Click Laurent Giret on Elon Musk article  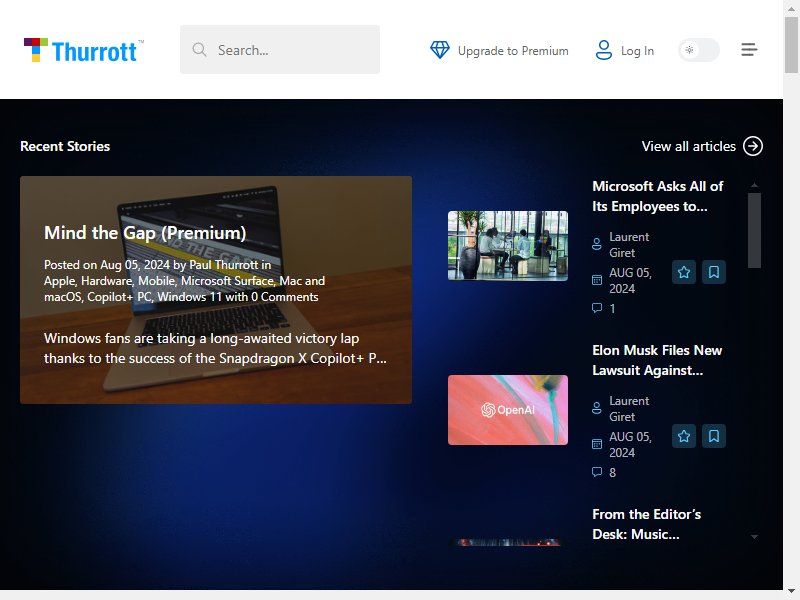point(629,409)
